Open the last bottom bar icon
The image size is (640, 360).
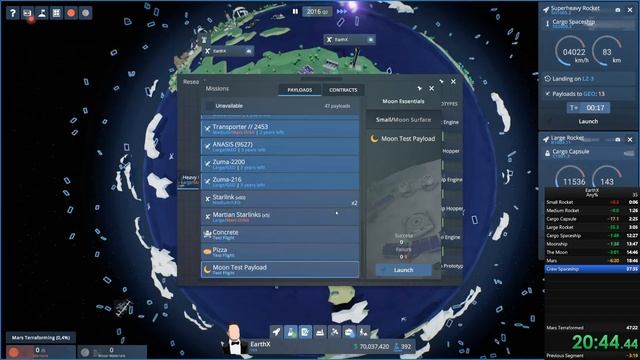[363, 332]
